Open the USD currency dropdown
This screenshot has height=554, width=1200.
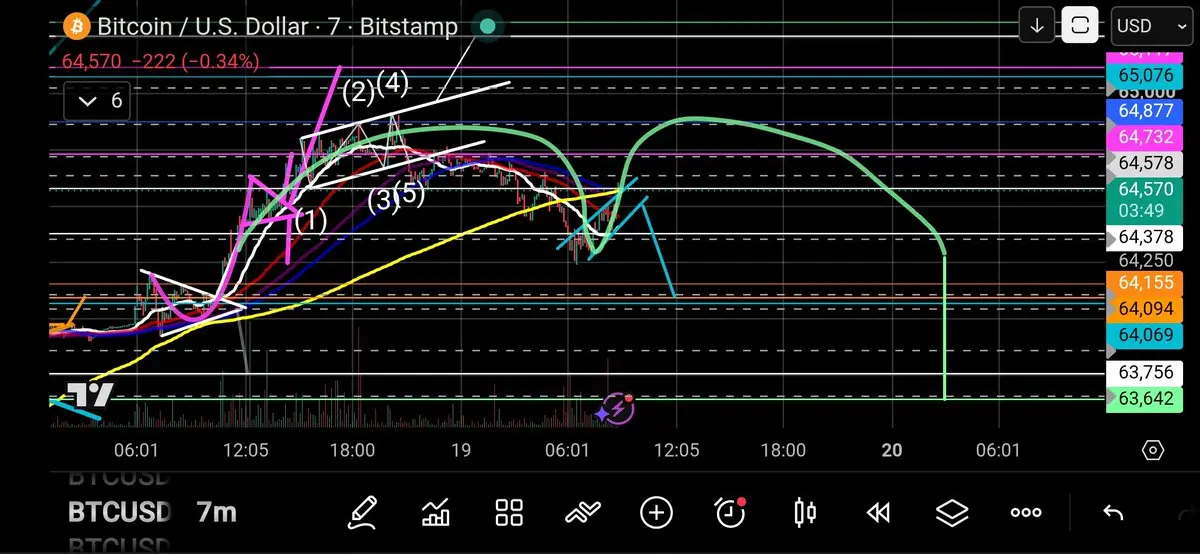tap(1145, 26)
